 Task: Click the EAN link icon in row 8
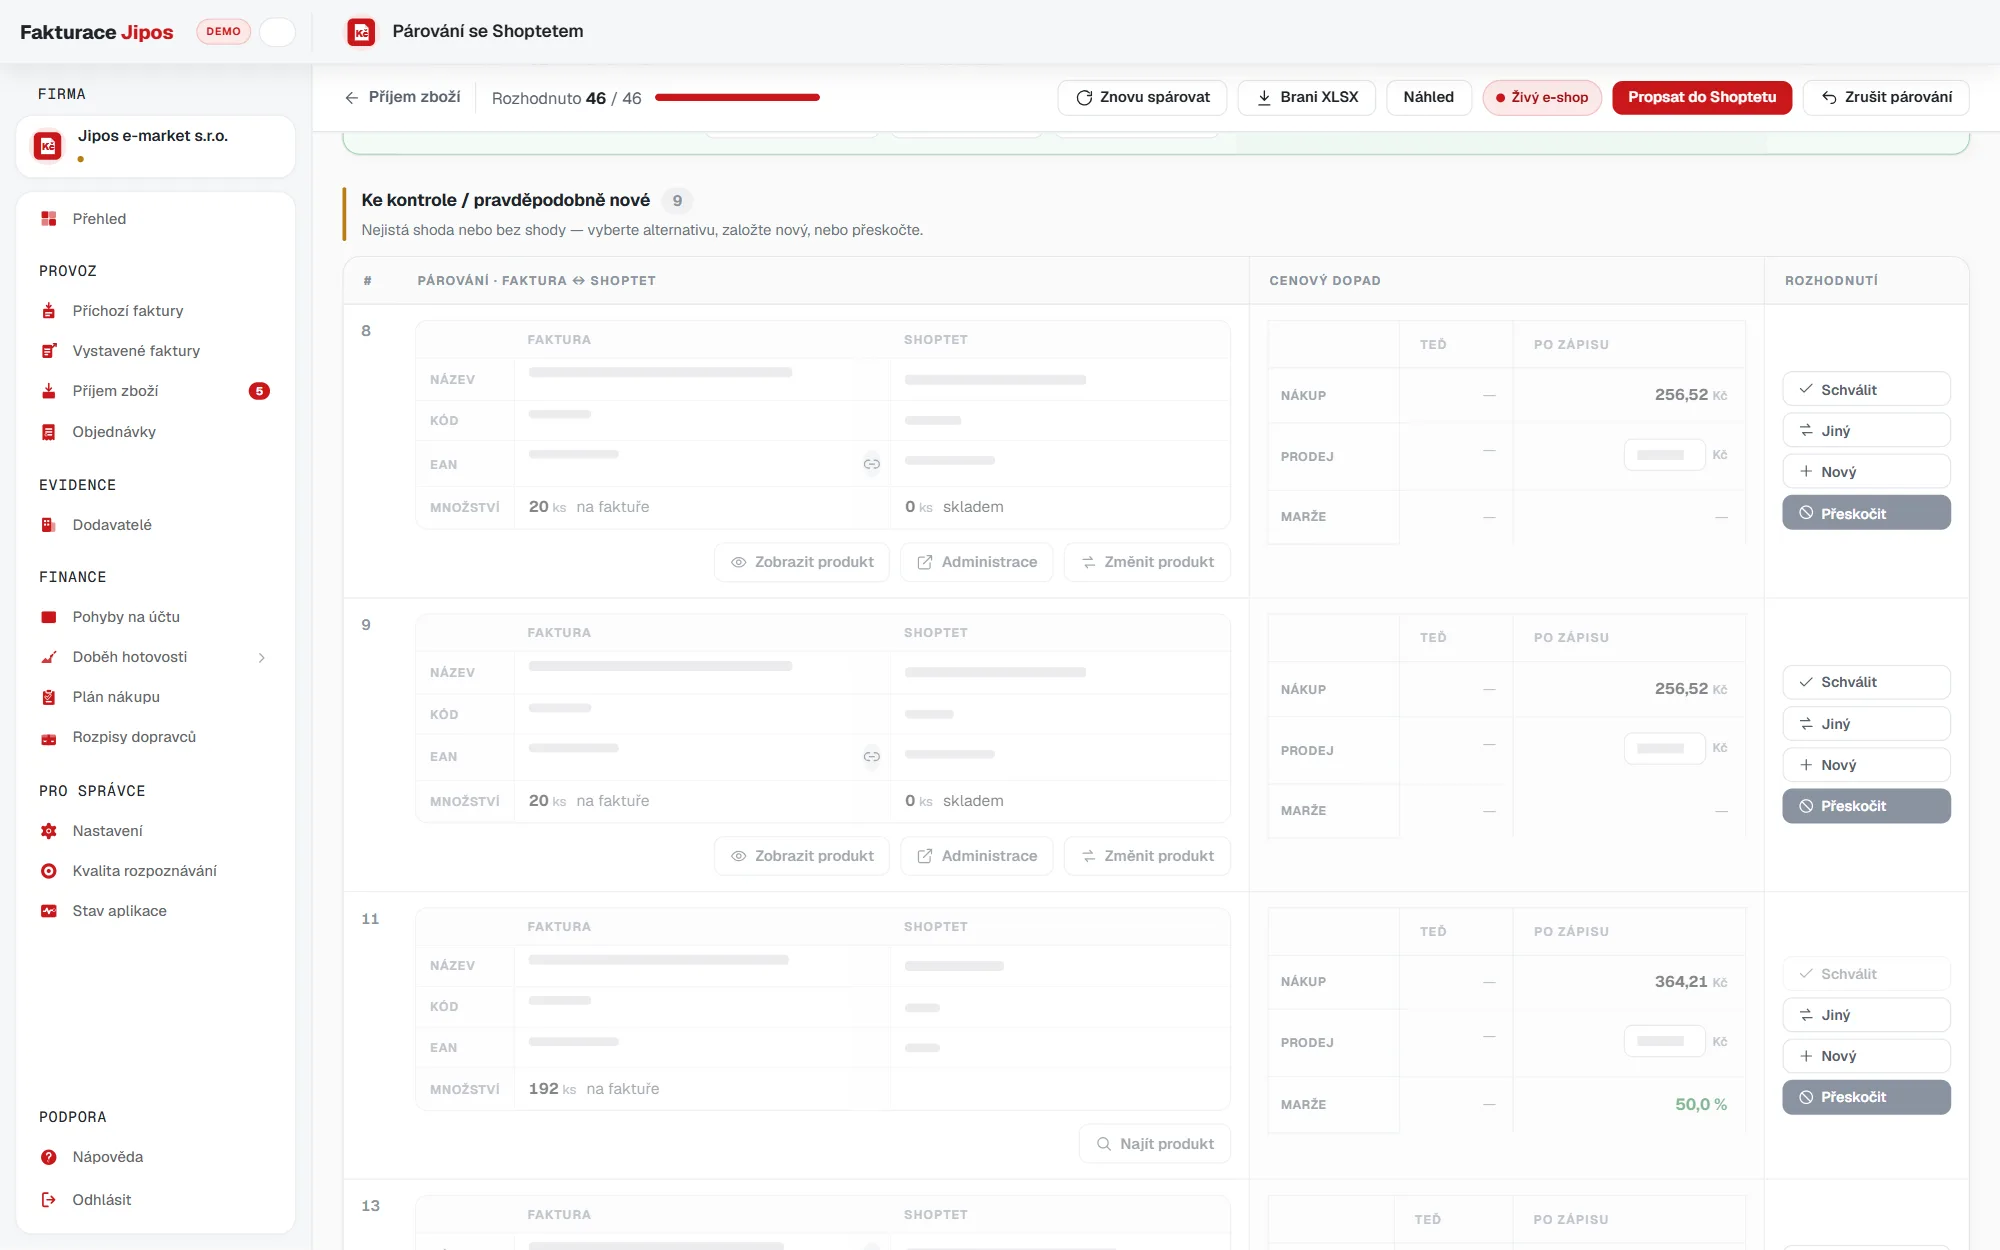click(872, 464)
